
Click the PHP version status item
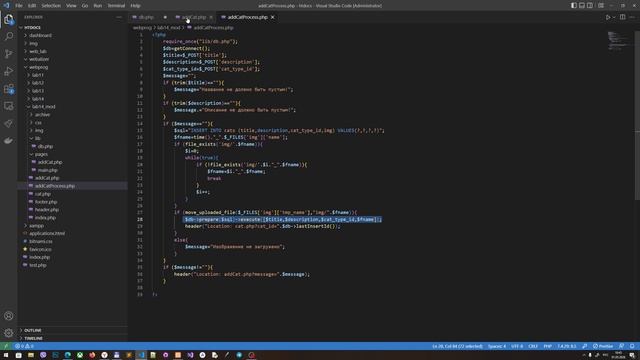[567, 346]
